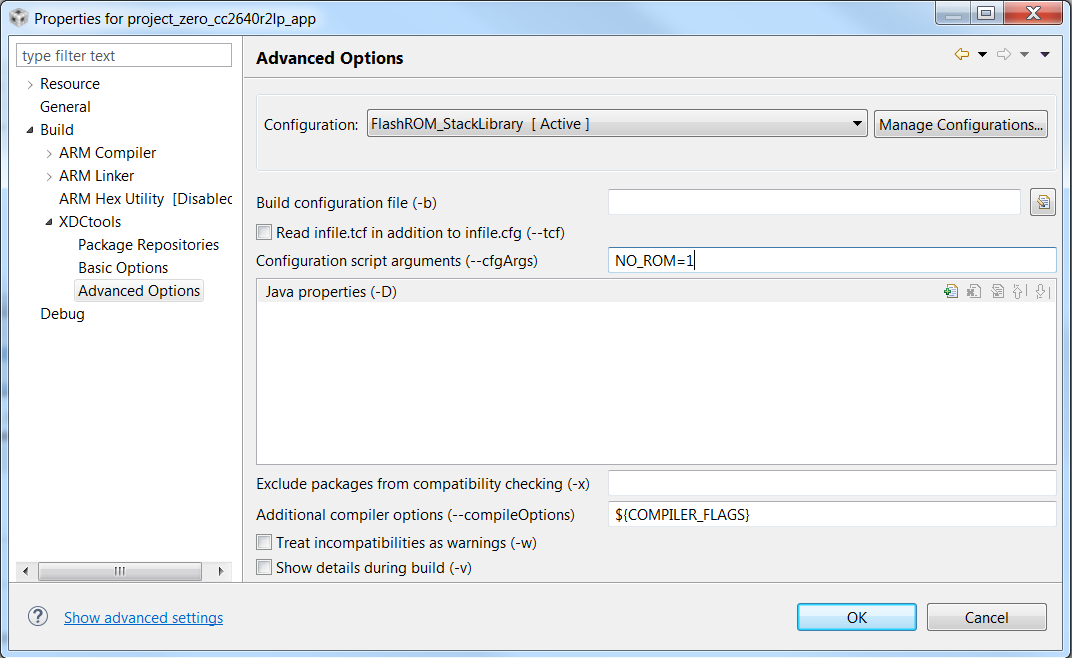Image resolution: width=1072 pixels, height=658 pixels.
Task: Click the Additional compiler options field
Action: (831, 515)
